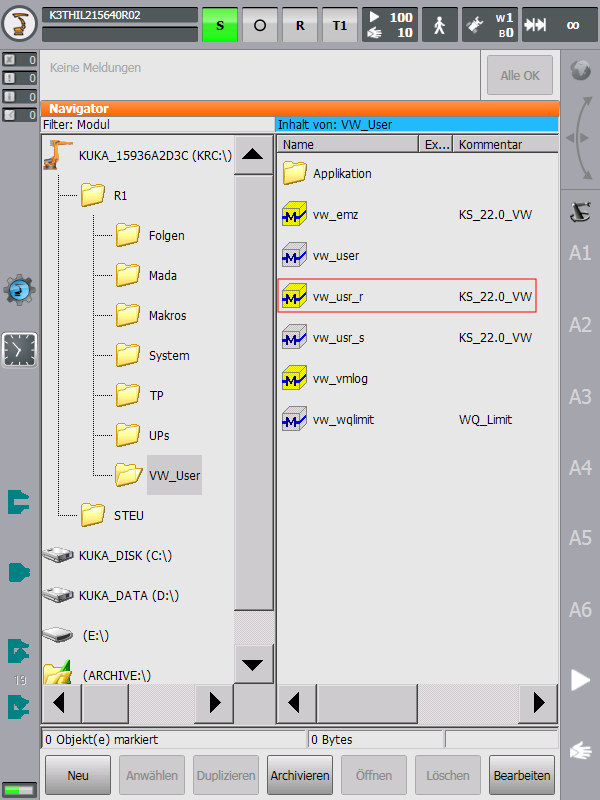
Task: Click file list horizontal scroll right arrow
Action: (538, 703)
